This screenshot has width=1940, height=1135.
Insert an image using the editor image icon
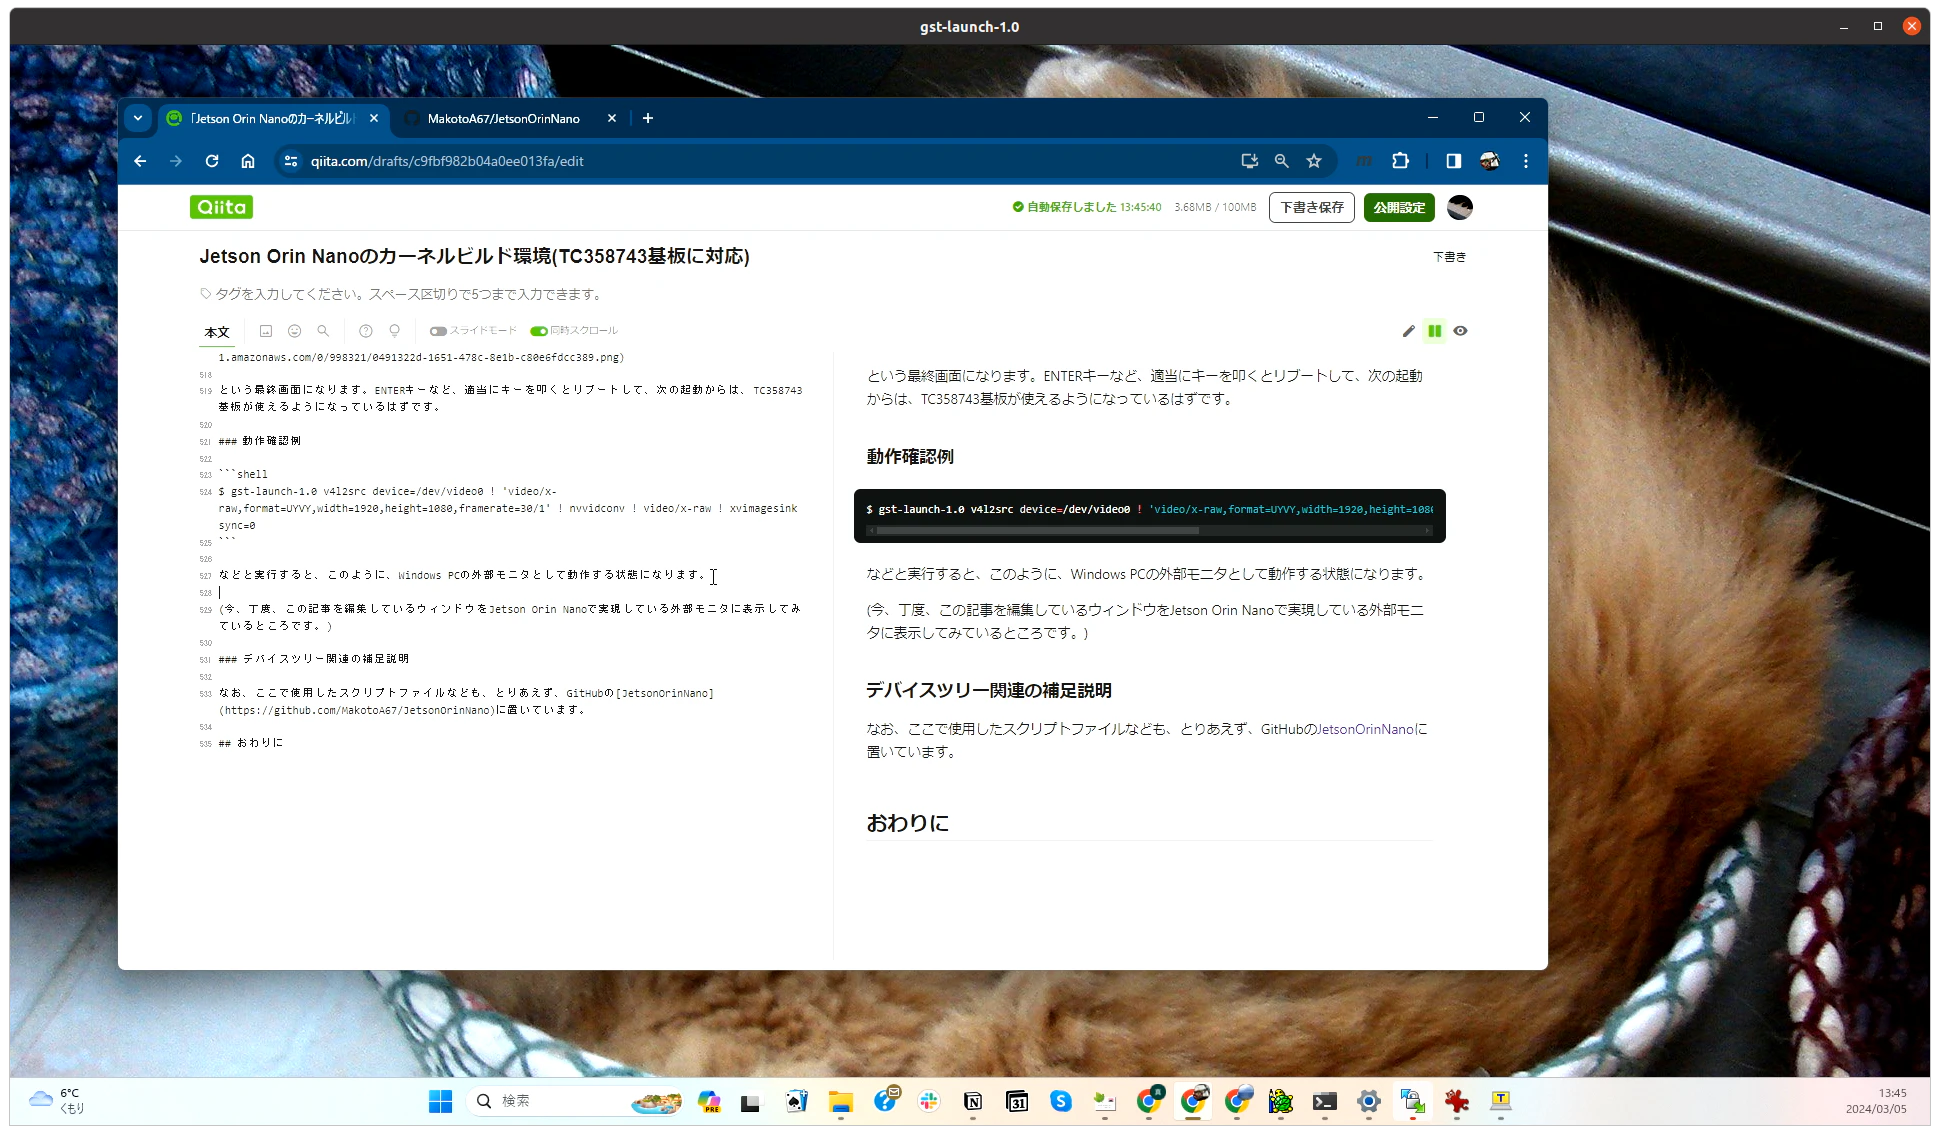pyautogui.click(x=265, y=331)
